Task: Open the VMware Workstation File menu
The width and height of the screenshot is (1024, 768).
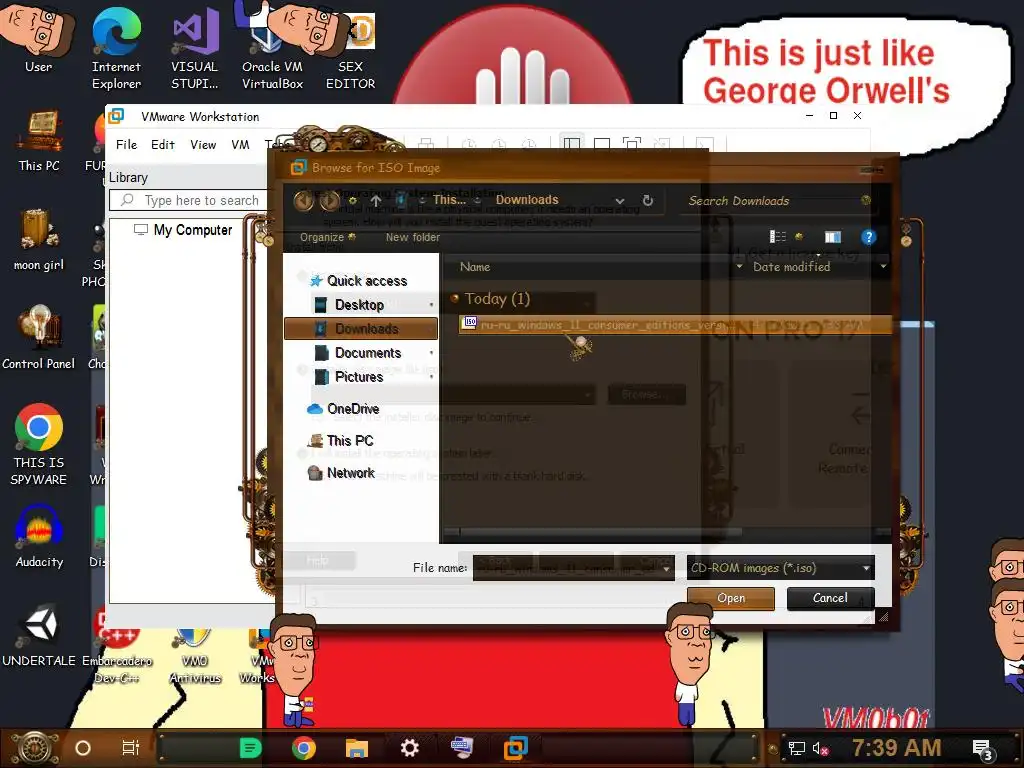Action: tap(127, 144)
